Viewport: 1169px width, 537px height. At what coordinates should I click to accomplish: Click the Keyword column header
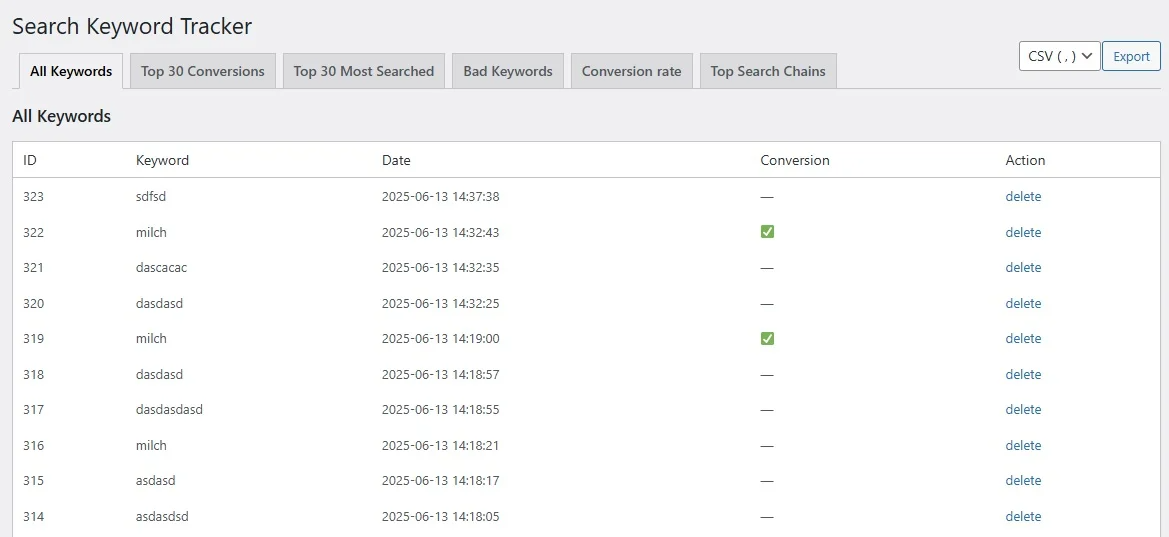162,160
